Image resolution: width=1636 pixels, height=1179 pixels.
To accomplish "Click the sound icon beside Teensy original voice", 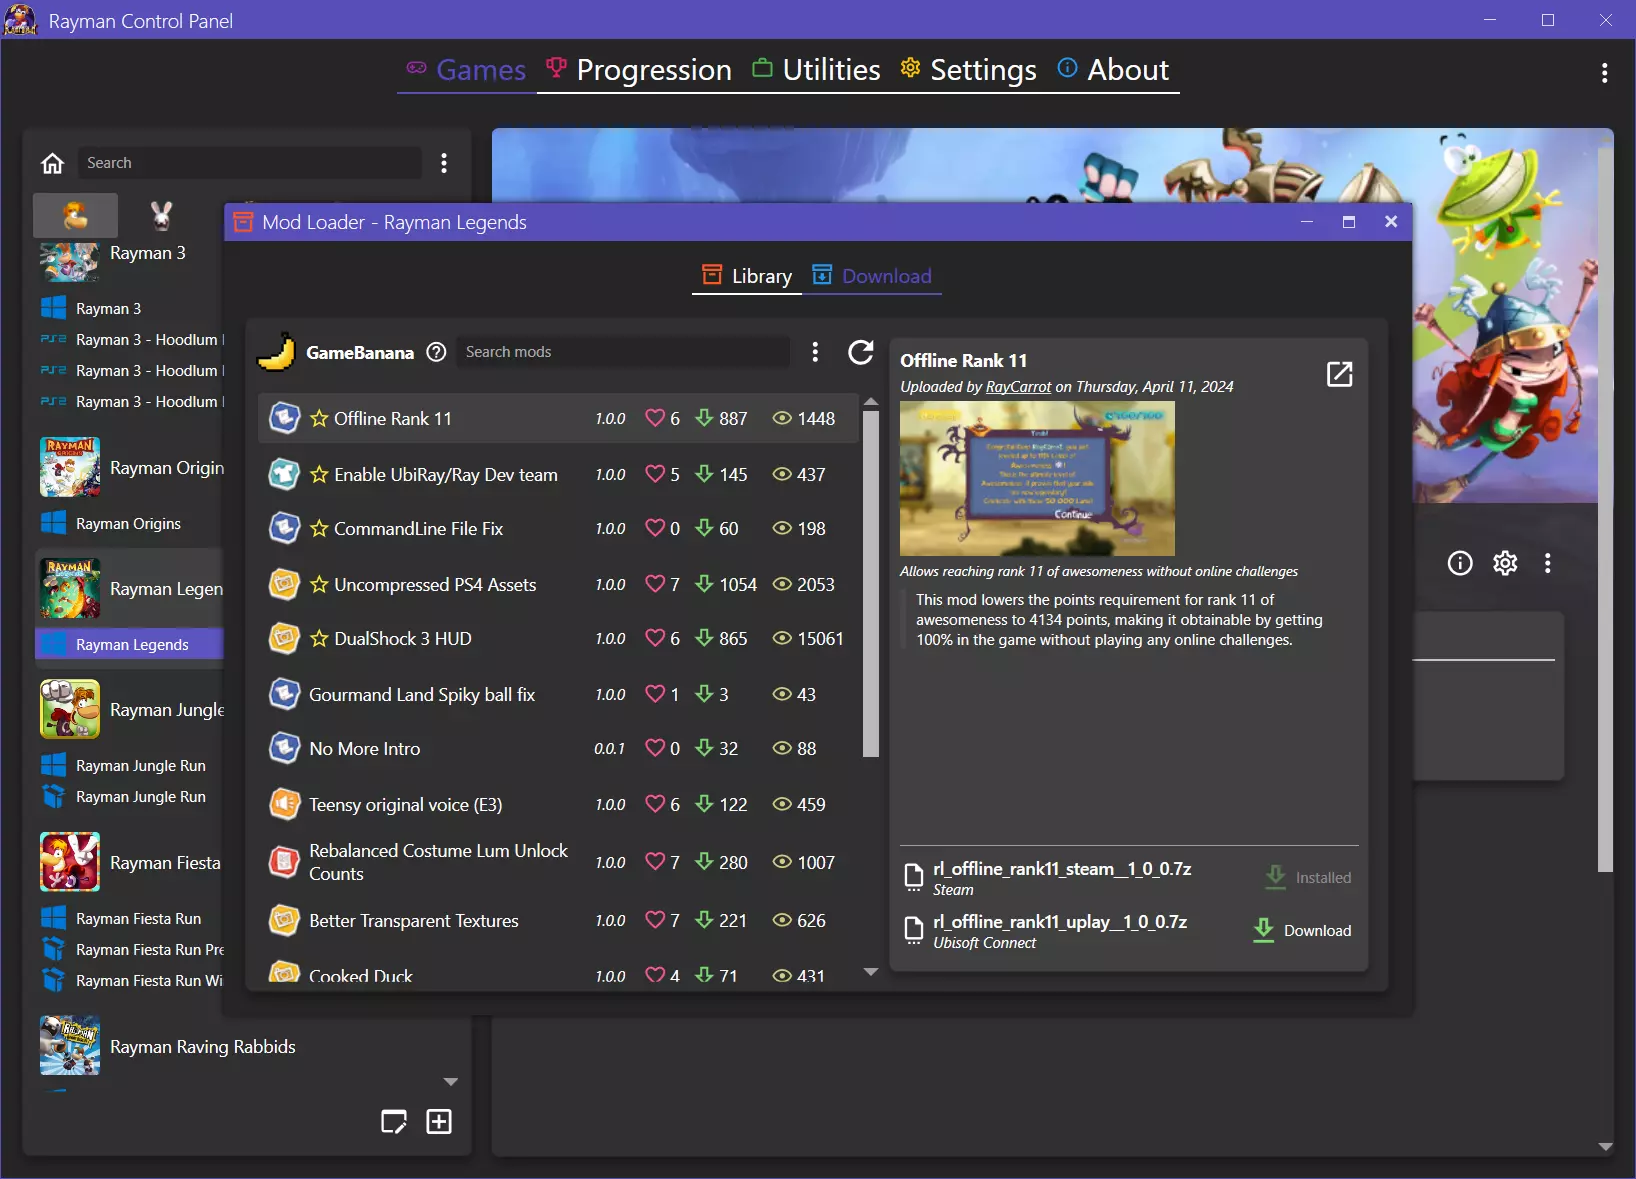I will (x=285, y=804).
